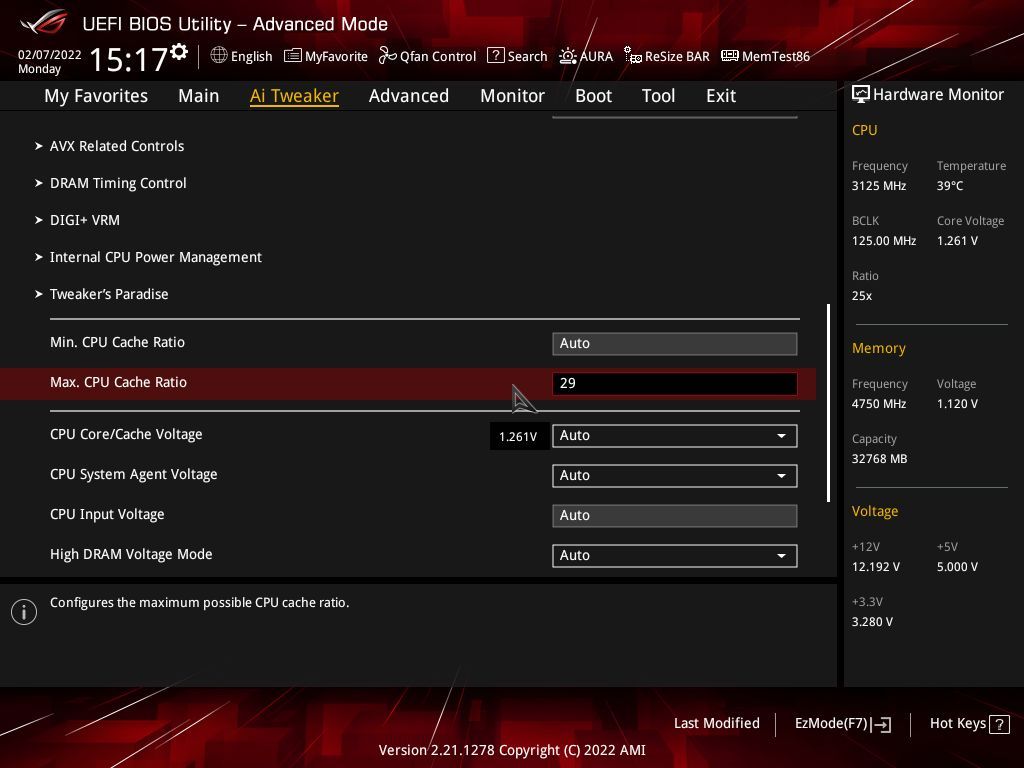Open Hot Keys help
Screen dimensions: 1024x768
point(969,724)
